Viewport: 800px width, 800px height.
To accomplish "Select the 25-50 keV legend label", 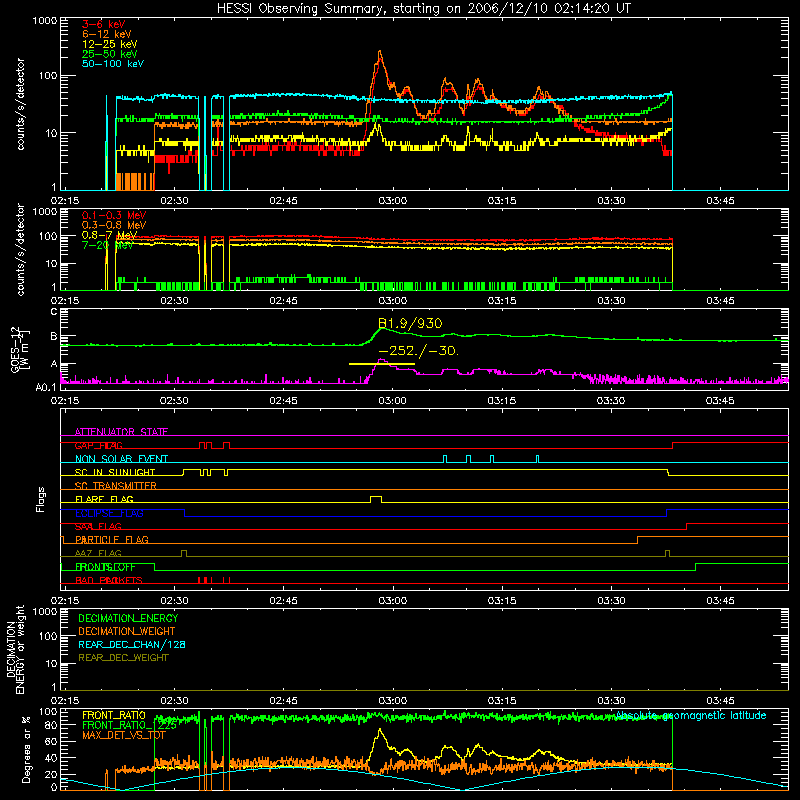I will coord(110,54).
